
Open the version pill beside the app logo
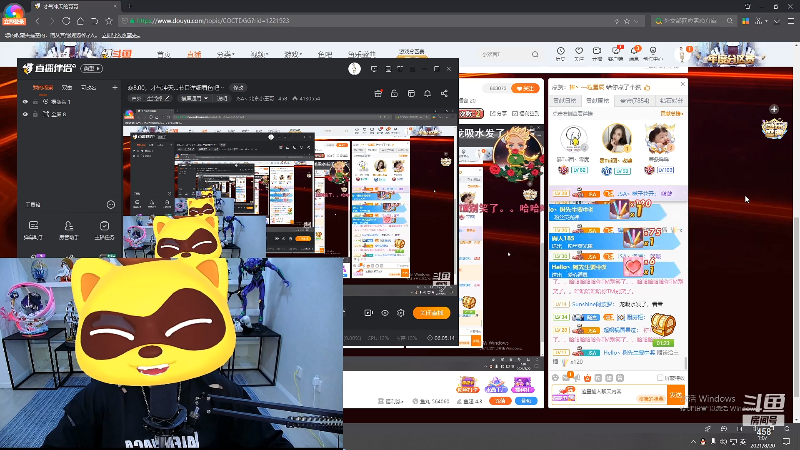92,68
